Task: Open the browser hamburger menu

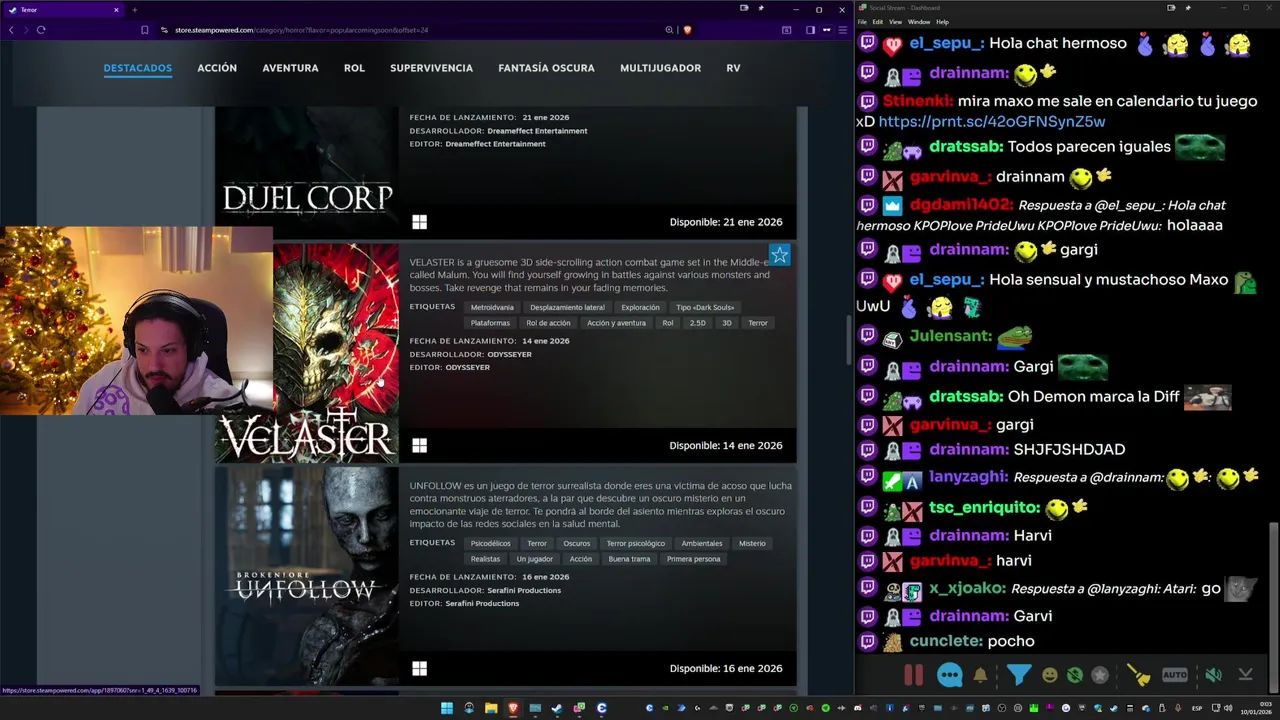Action: pyautogui.click(x=842, y=30)
